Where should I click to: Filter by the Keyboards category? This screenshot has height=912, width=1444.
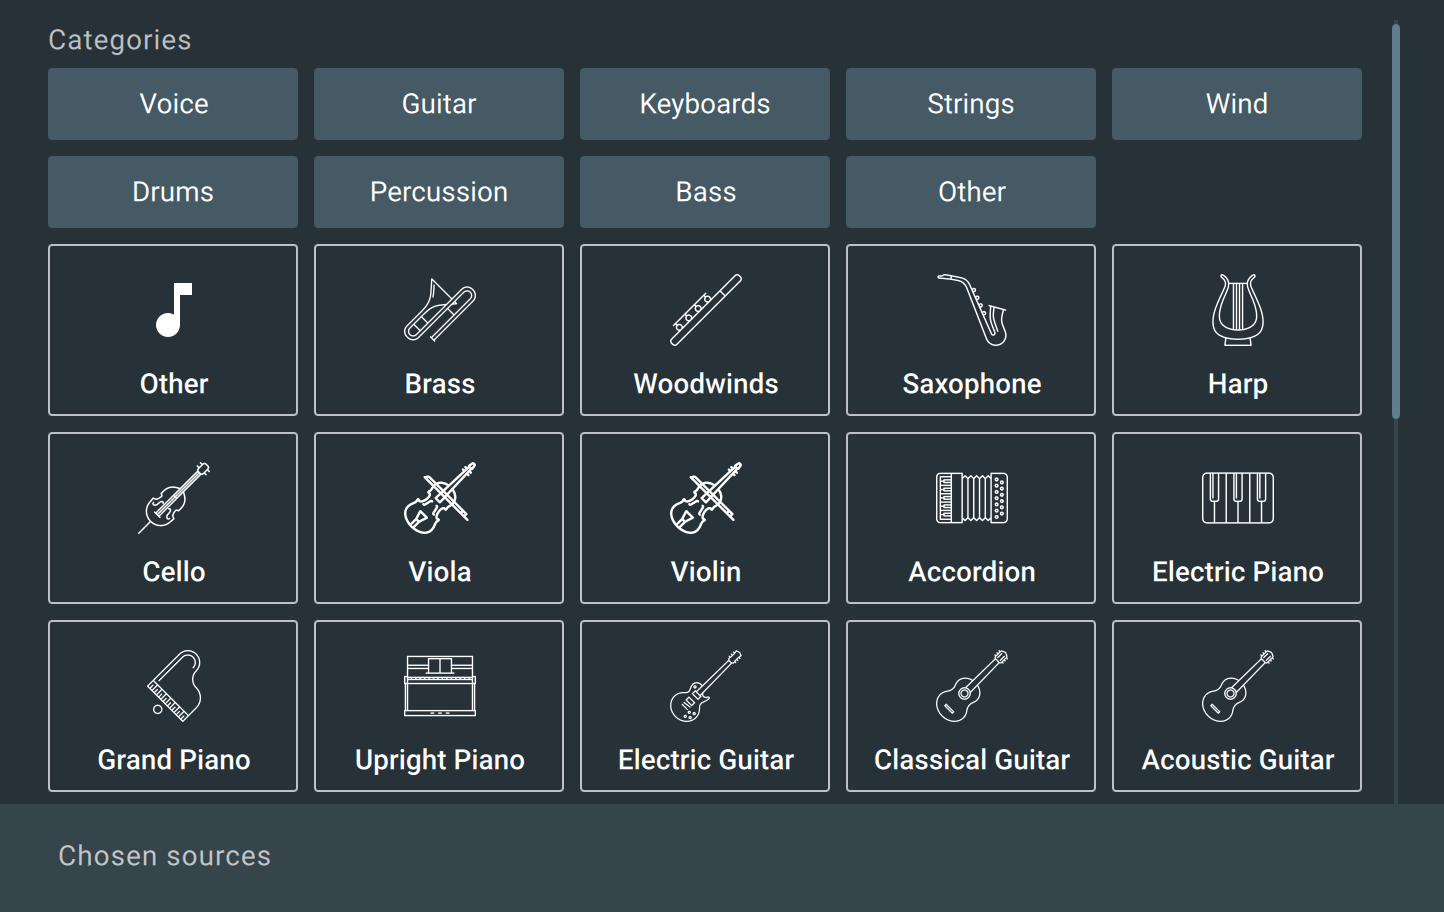tap(705, 104)
